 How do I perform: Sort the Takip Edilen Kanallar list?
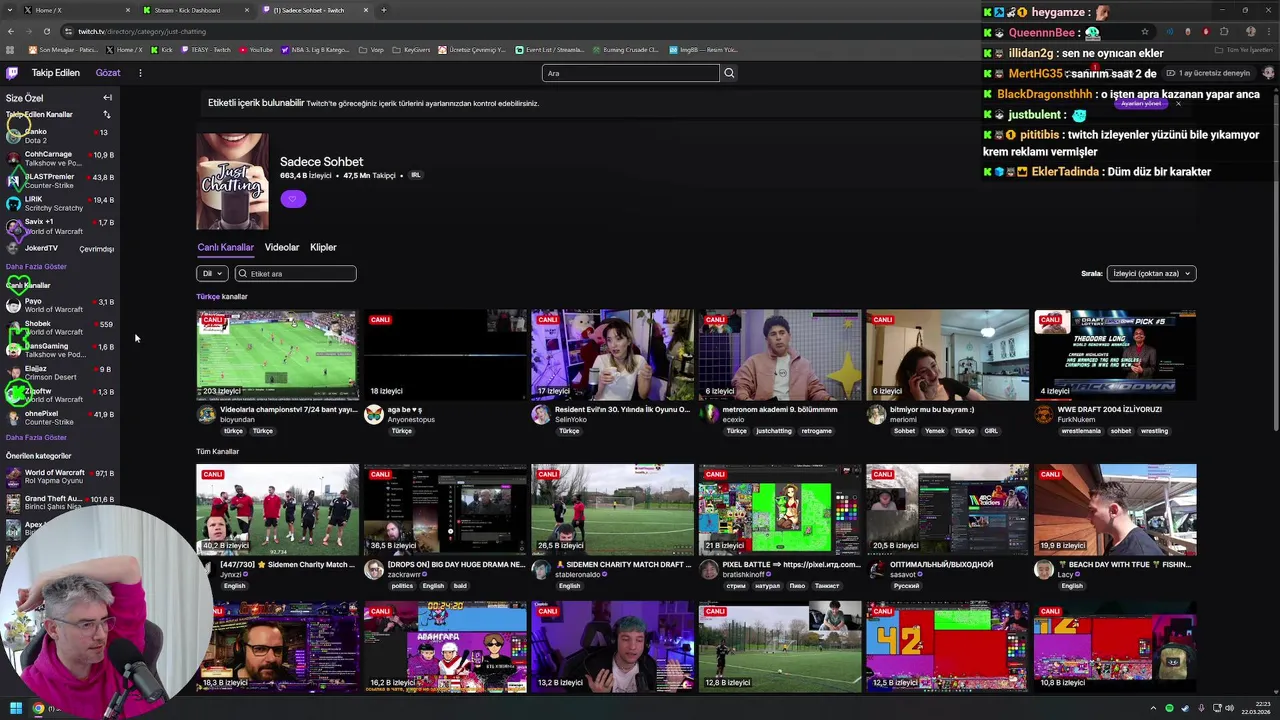click(x=106, y=115)
